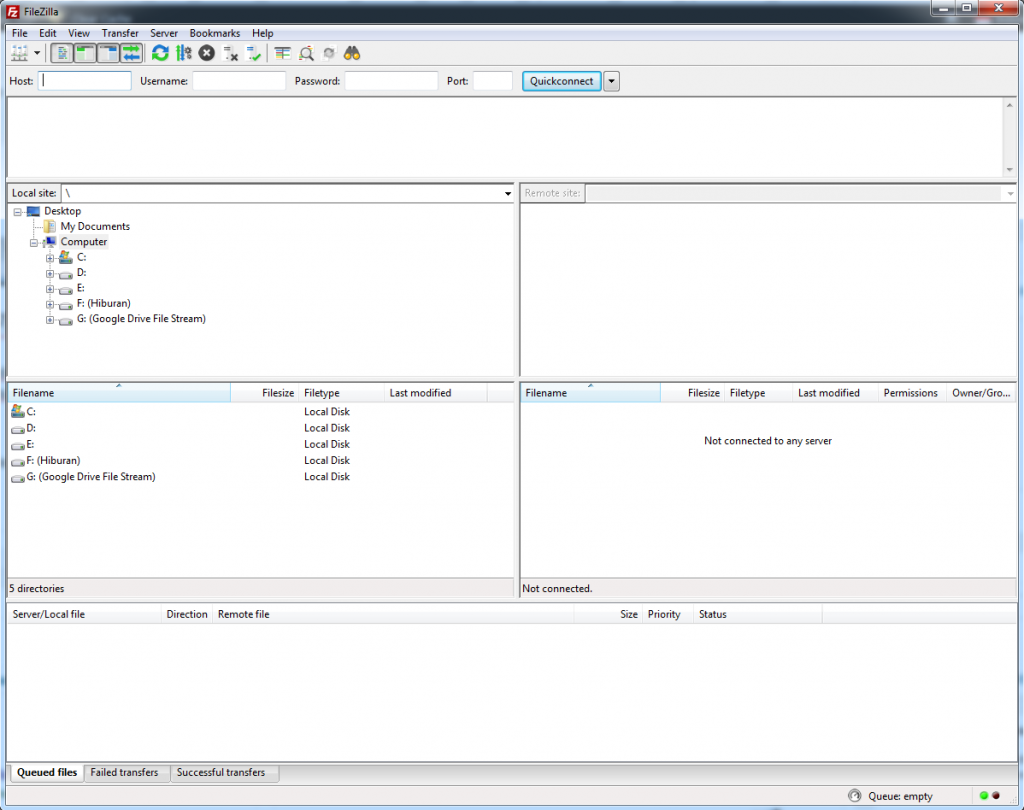The height and width of the screenshot is (810, 1024).
Task: Switch to the Failed transfers tab
Action: (x=124, y=772)
